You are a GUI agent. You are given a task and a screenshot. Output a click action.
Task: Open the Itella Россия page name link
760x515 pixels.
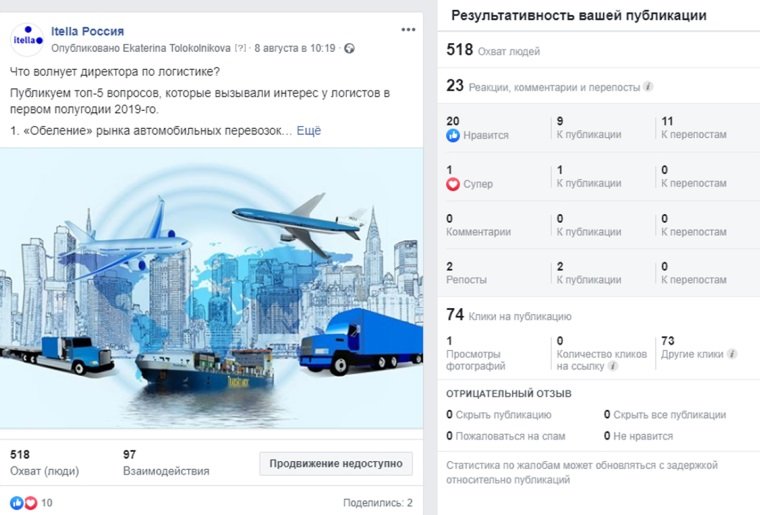click(x=88, y=31)
